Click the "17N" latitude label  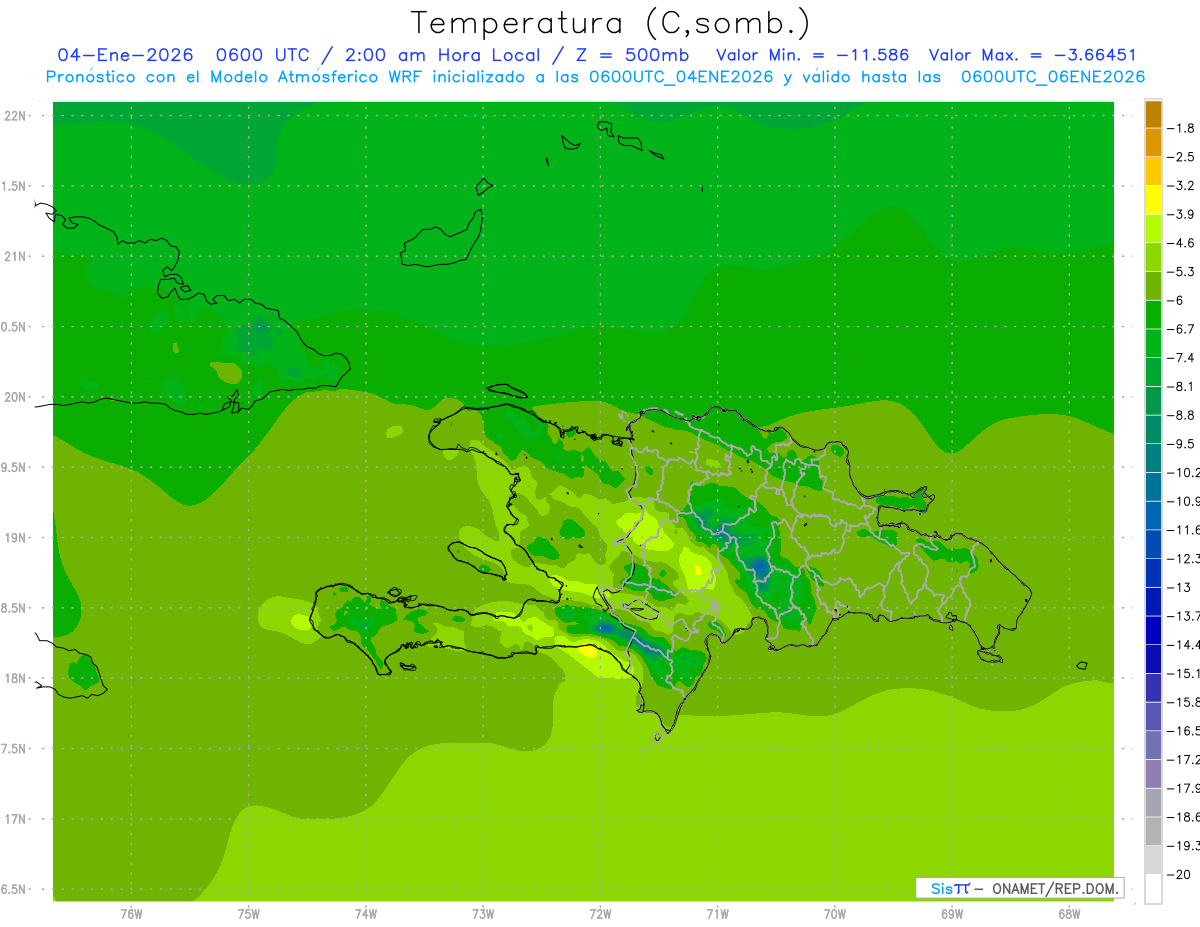click(x=14, y=819)
